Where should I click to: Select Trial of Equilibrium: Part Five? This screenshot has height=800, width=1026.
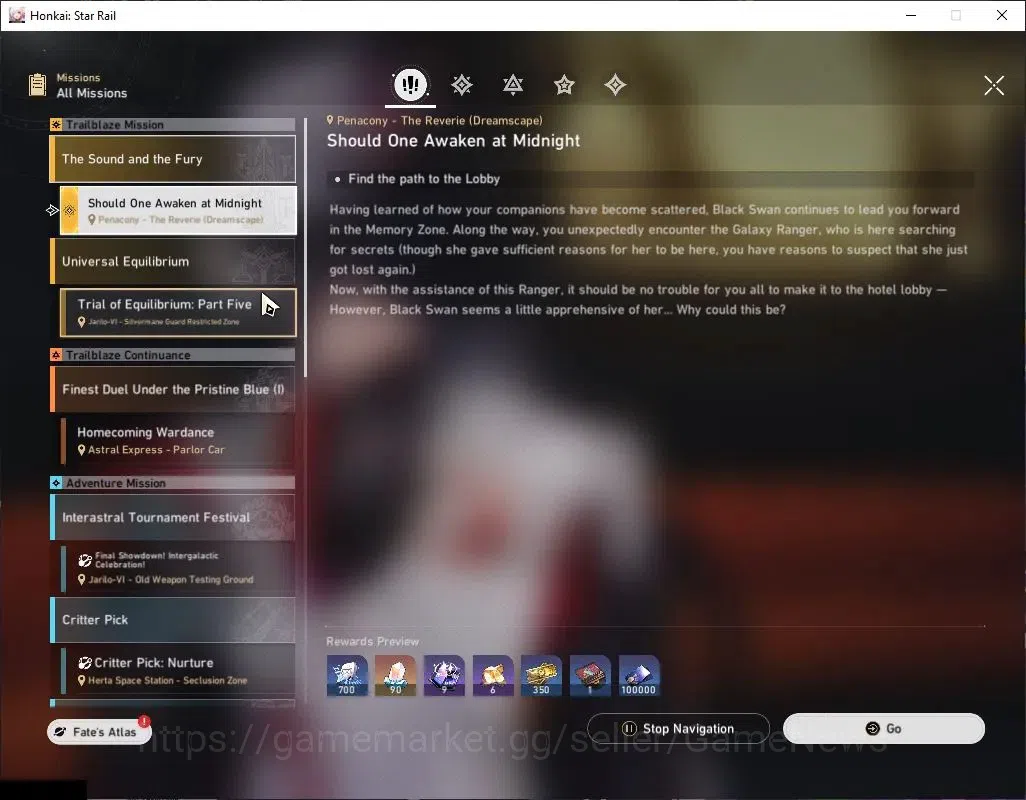178,312
